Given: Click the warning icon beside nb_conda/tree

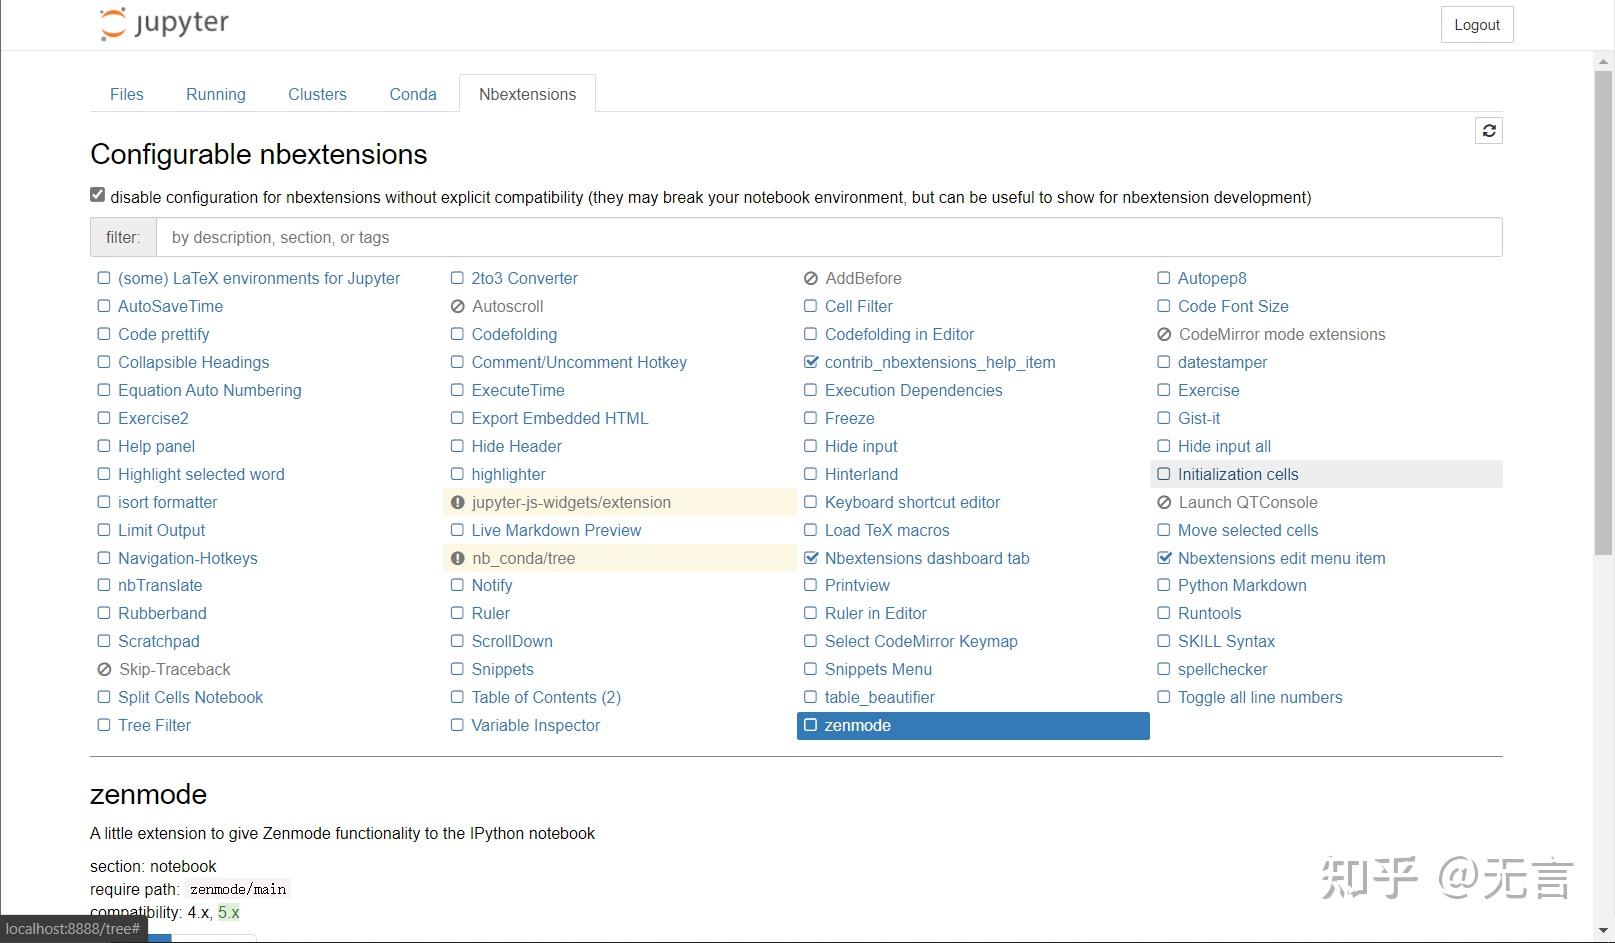Looking at the screenshot, I should pyautogui.click(x=458, y=559).
